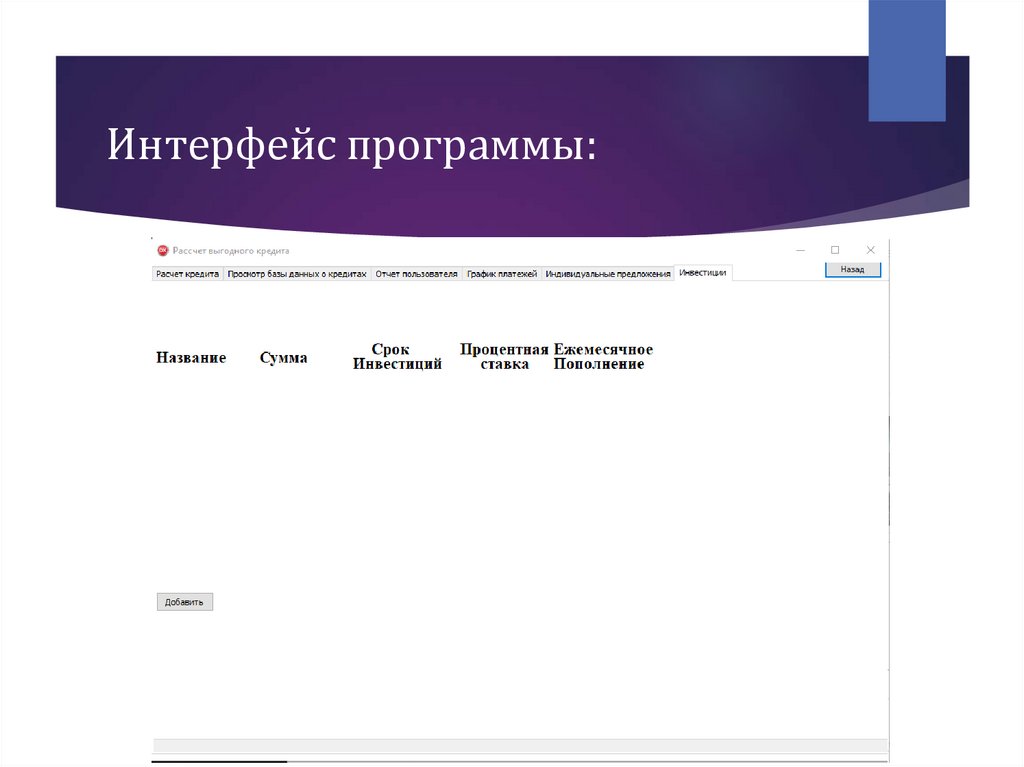Select the График платежей tab
Viewport: 1024px width, 767px height.
pyautogui.click(x=502, y=274)
